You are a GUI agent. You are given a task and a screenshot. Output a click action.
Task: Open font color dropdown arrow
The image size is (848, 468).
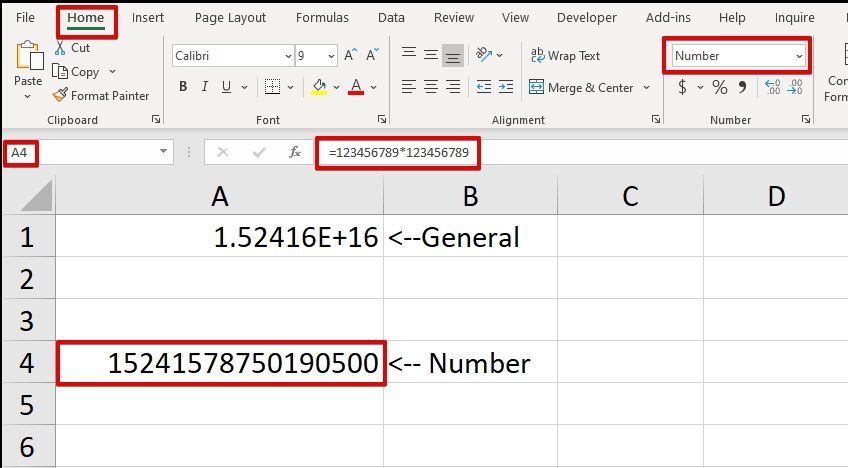[374, 87]
